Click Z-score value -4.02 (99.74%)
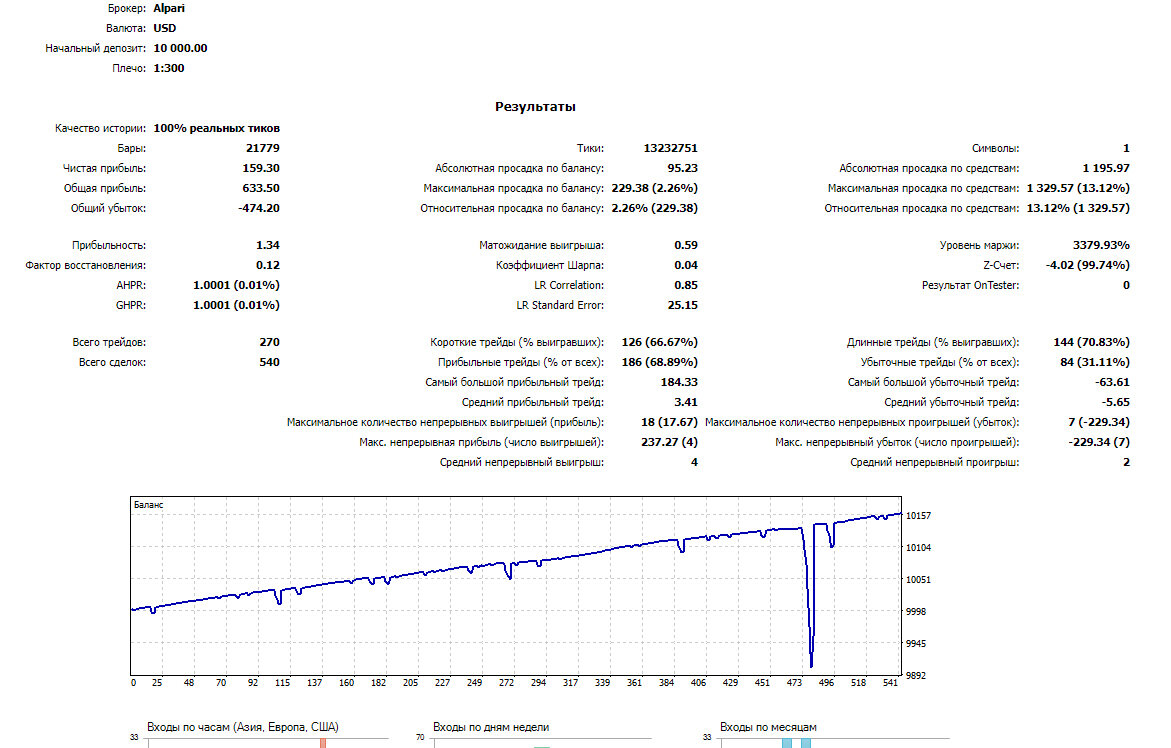Viewport: 1171px width, 748px height. pyautogui.click(x=1087, y=265)
